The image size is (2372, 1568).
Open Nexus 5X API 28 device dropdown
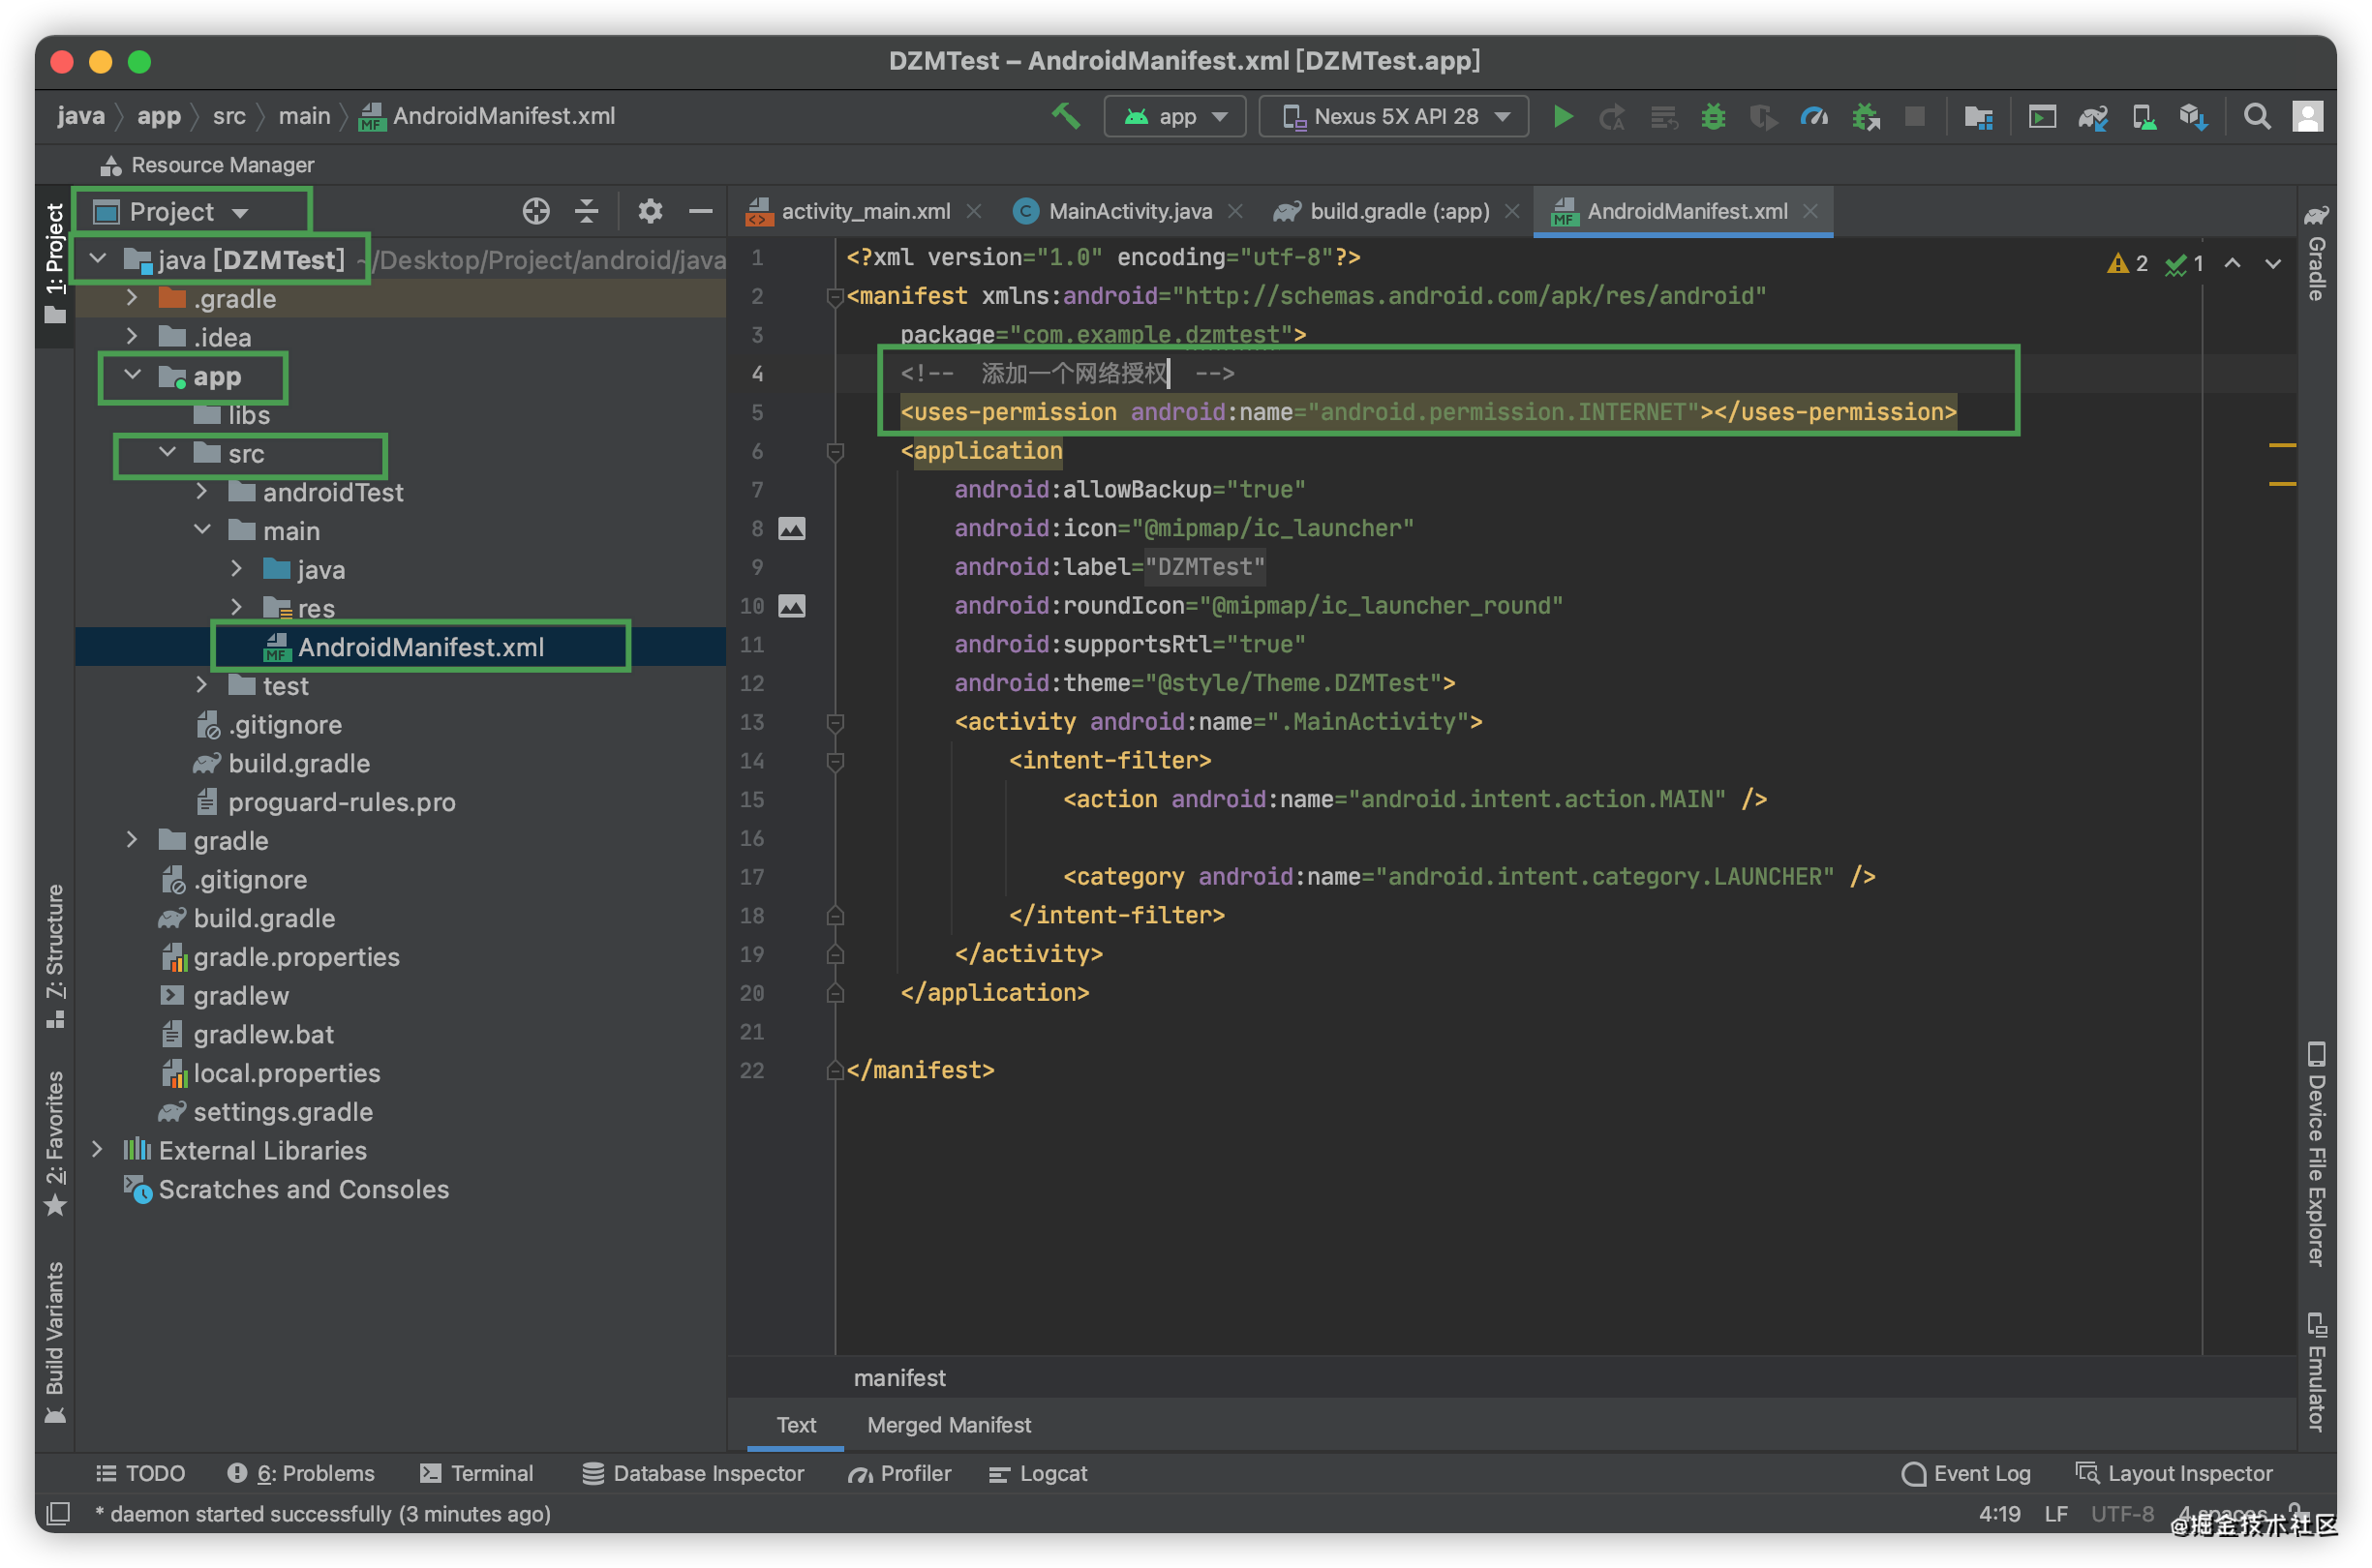coord(1393,117)
